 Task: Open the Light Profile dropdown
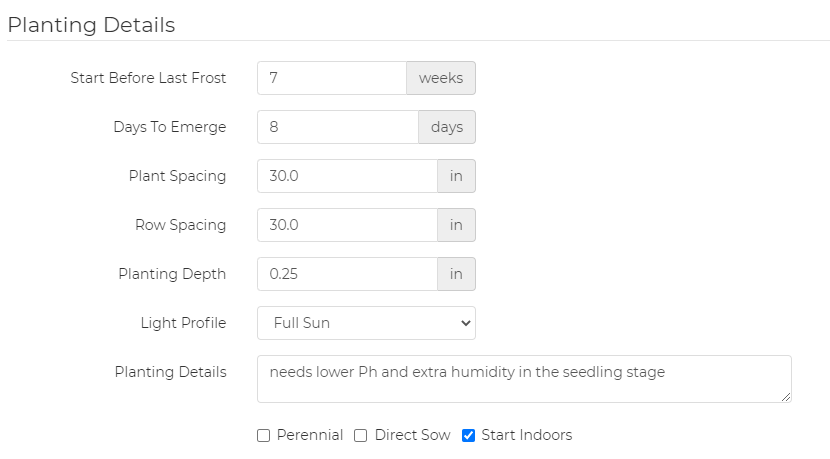(x=366, y=323)
